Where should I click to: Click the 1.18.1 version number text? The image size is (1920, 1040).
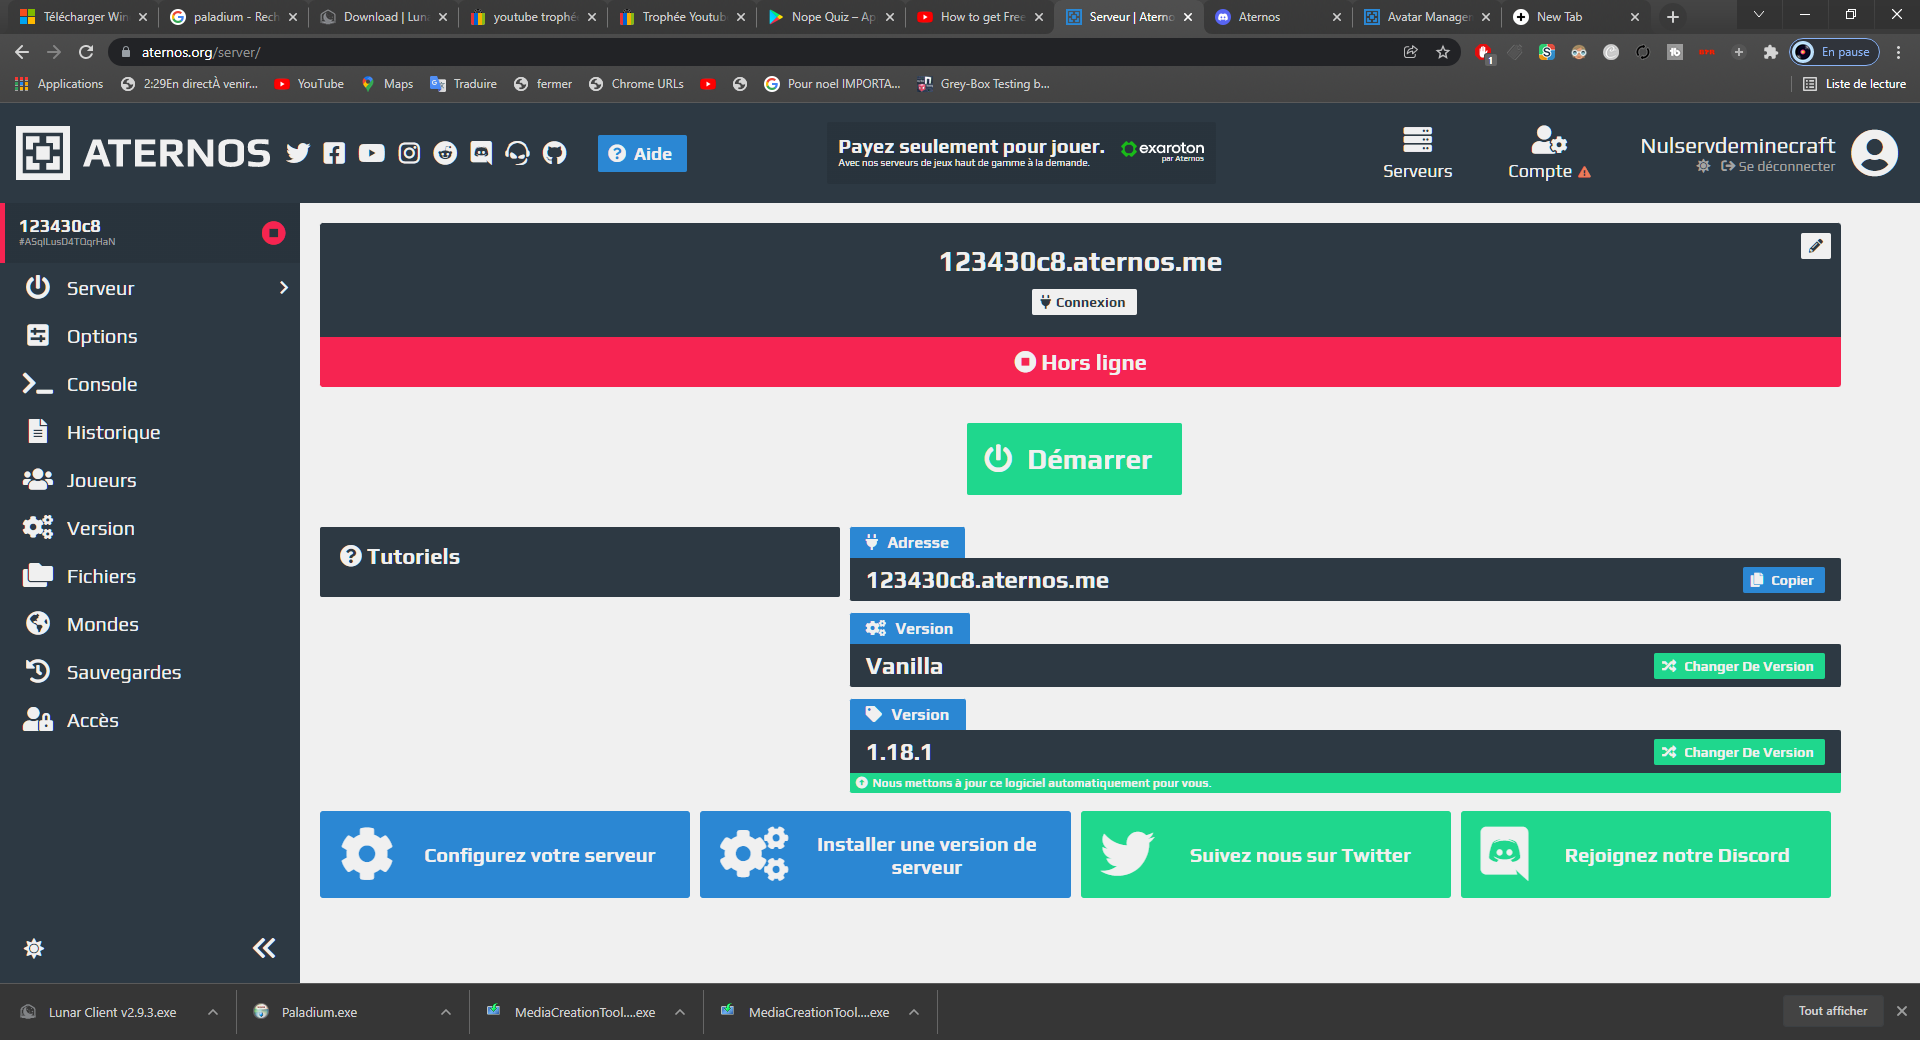[899, 752]
